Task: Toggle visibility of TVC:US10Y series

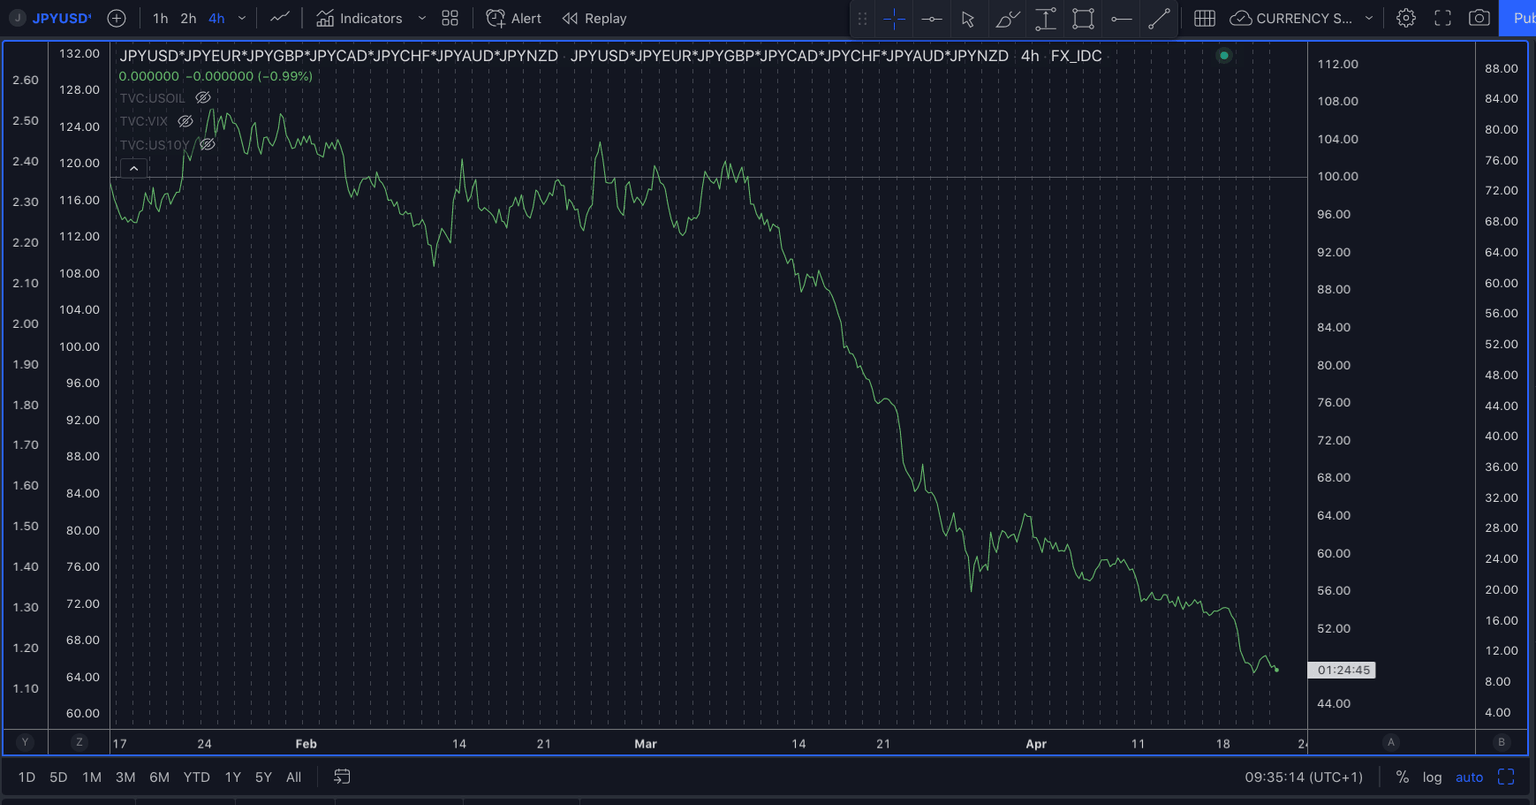Action: [207, 145]
